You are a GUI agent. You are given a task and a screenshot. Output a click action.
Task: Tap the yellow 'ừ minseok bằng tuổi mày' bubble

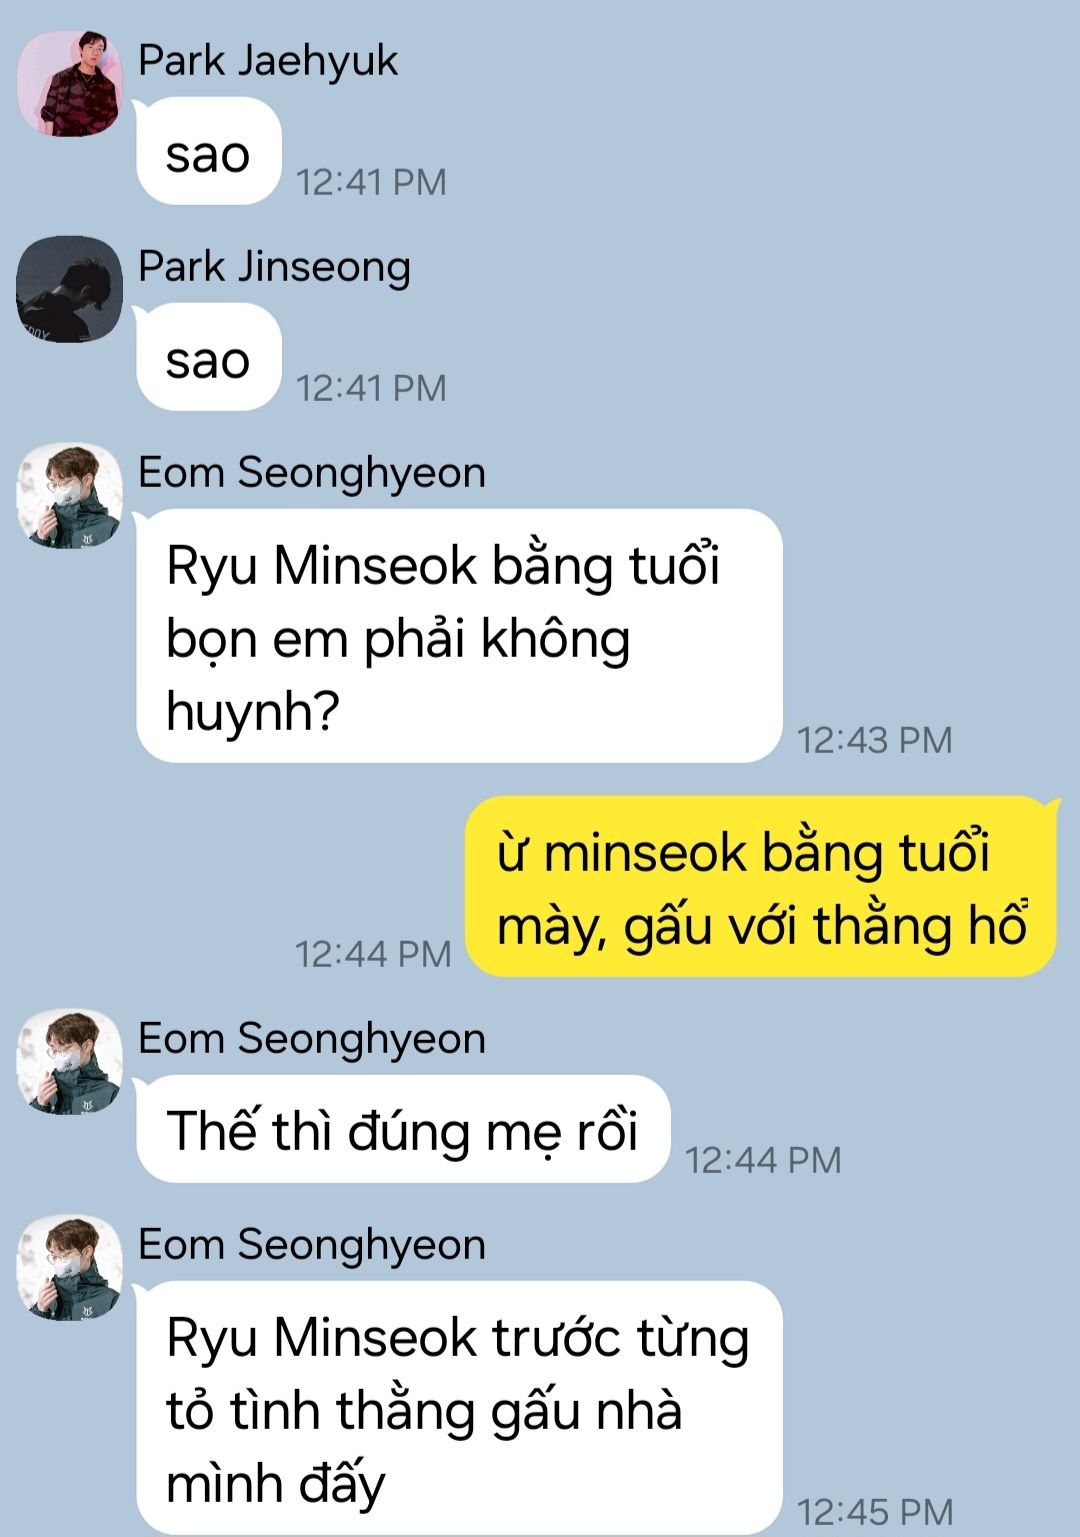pyautogui.click(x=762, y=886)
